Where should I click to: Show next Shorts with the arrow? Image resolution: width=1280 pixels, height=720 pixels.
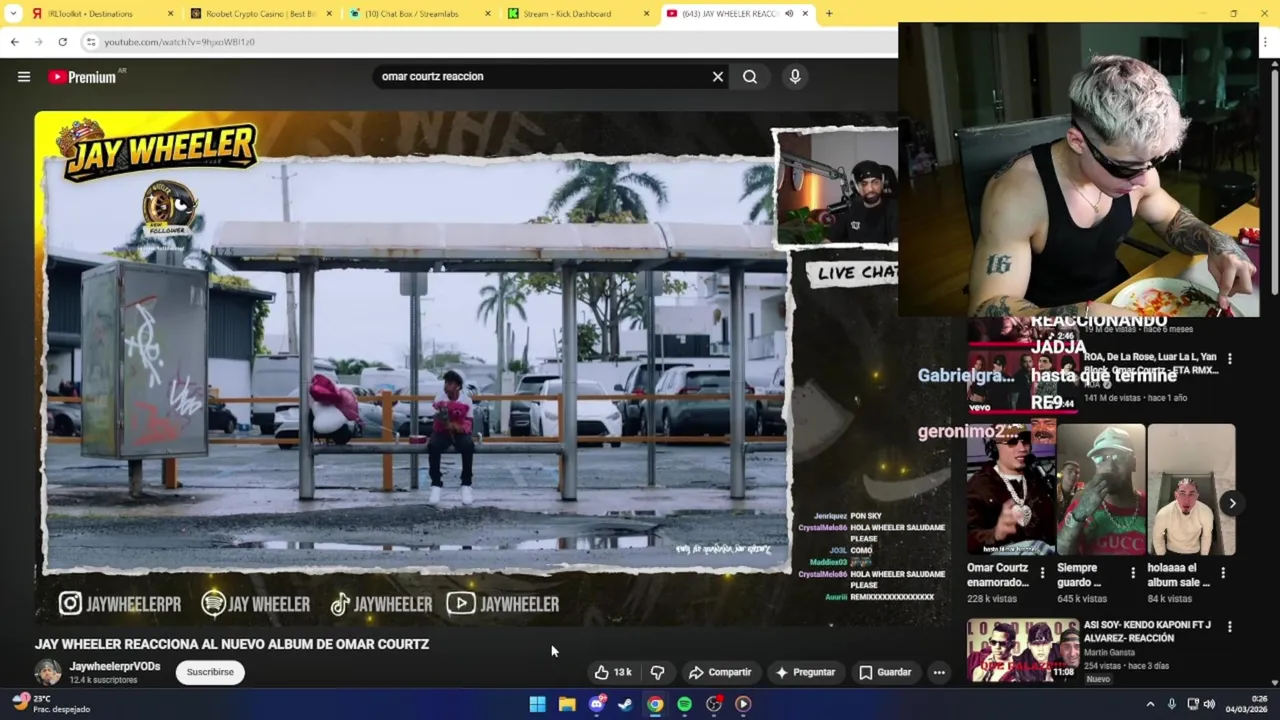point(1232,504)
